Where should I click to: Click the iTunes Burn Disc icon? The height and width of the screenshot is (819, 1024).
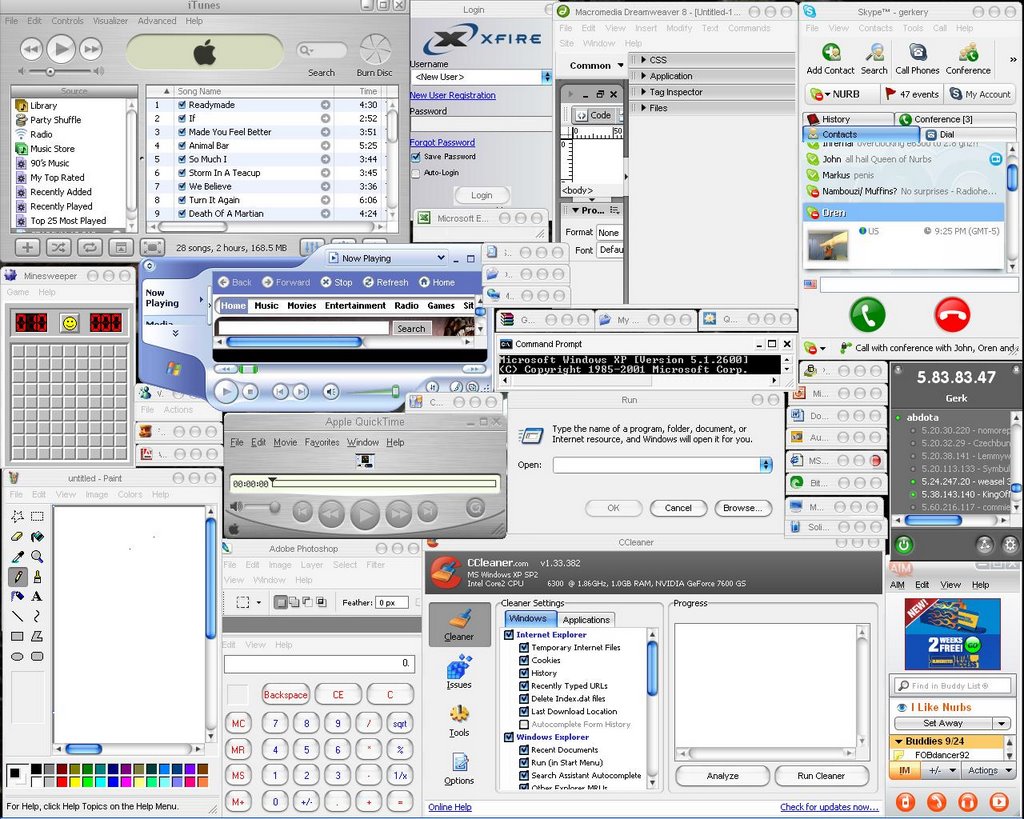pos(375,50)
